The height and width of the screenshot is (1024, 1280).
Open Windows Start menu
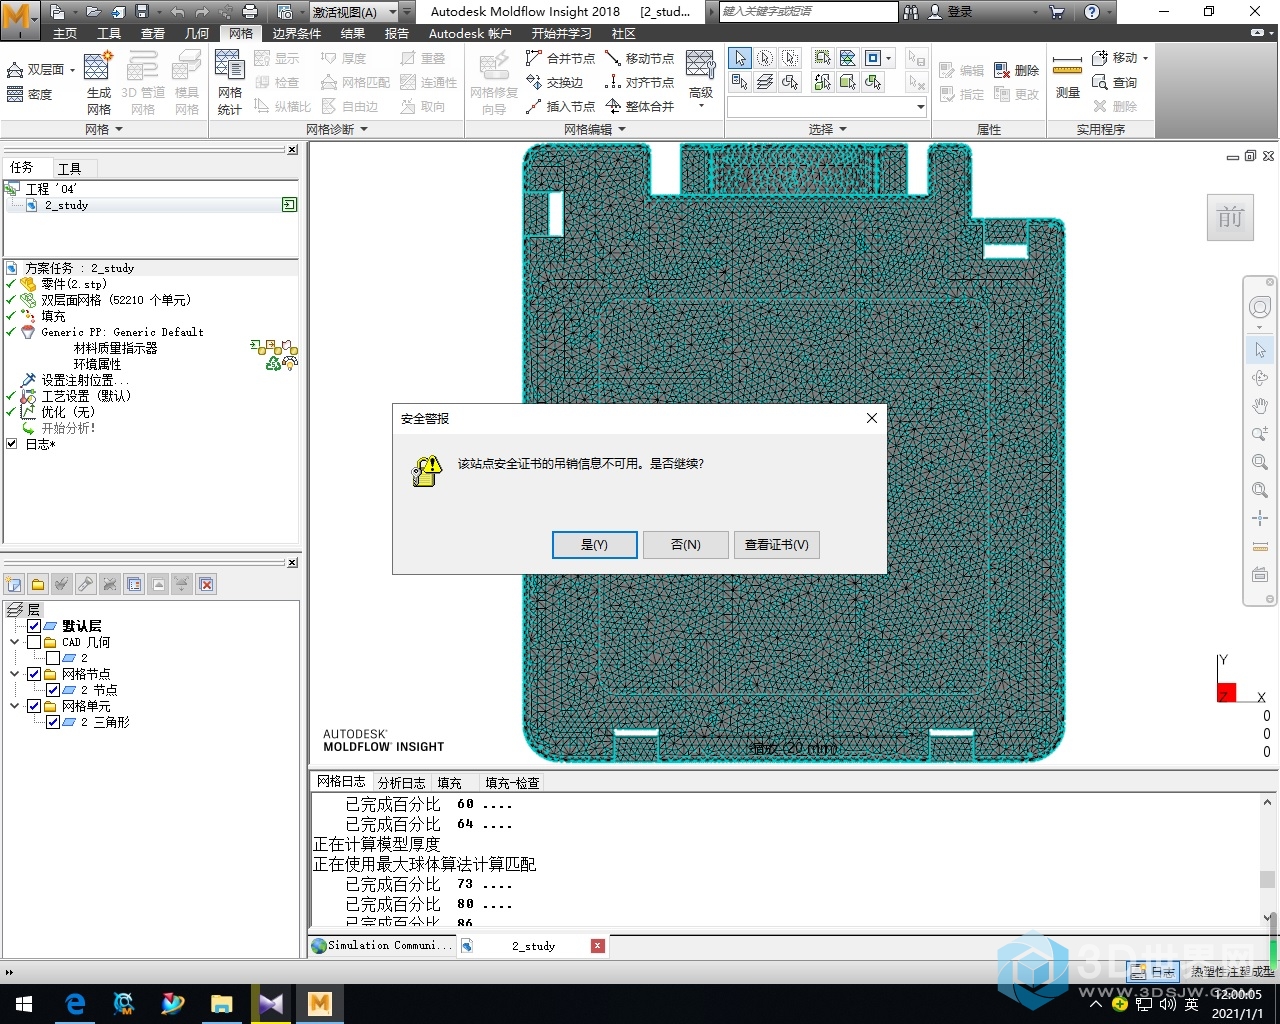(24, 1003)
